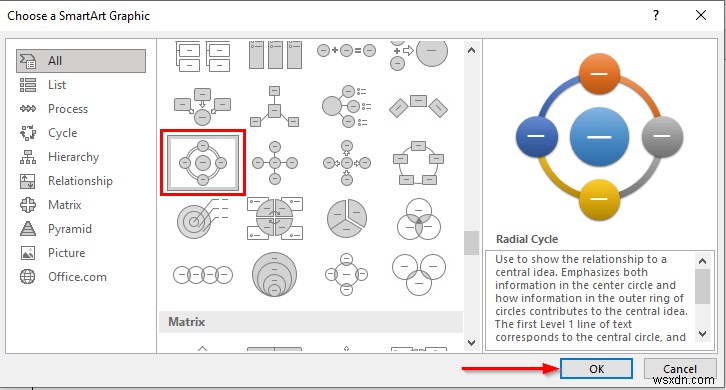
Task: Select the Radial Cycle layout thumbnail
Action: point(203,163)
